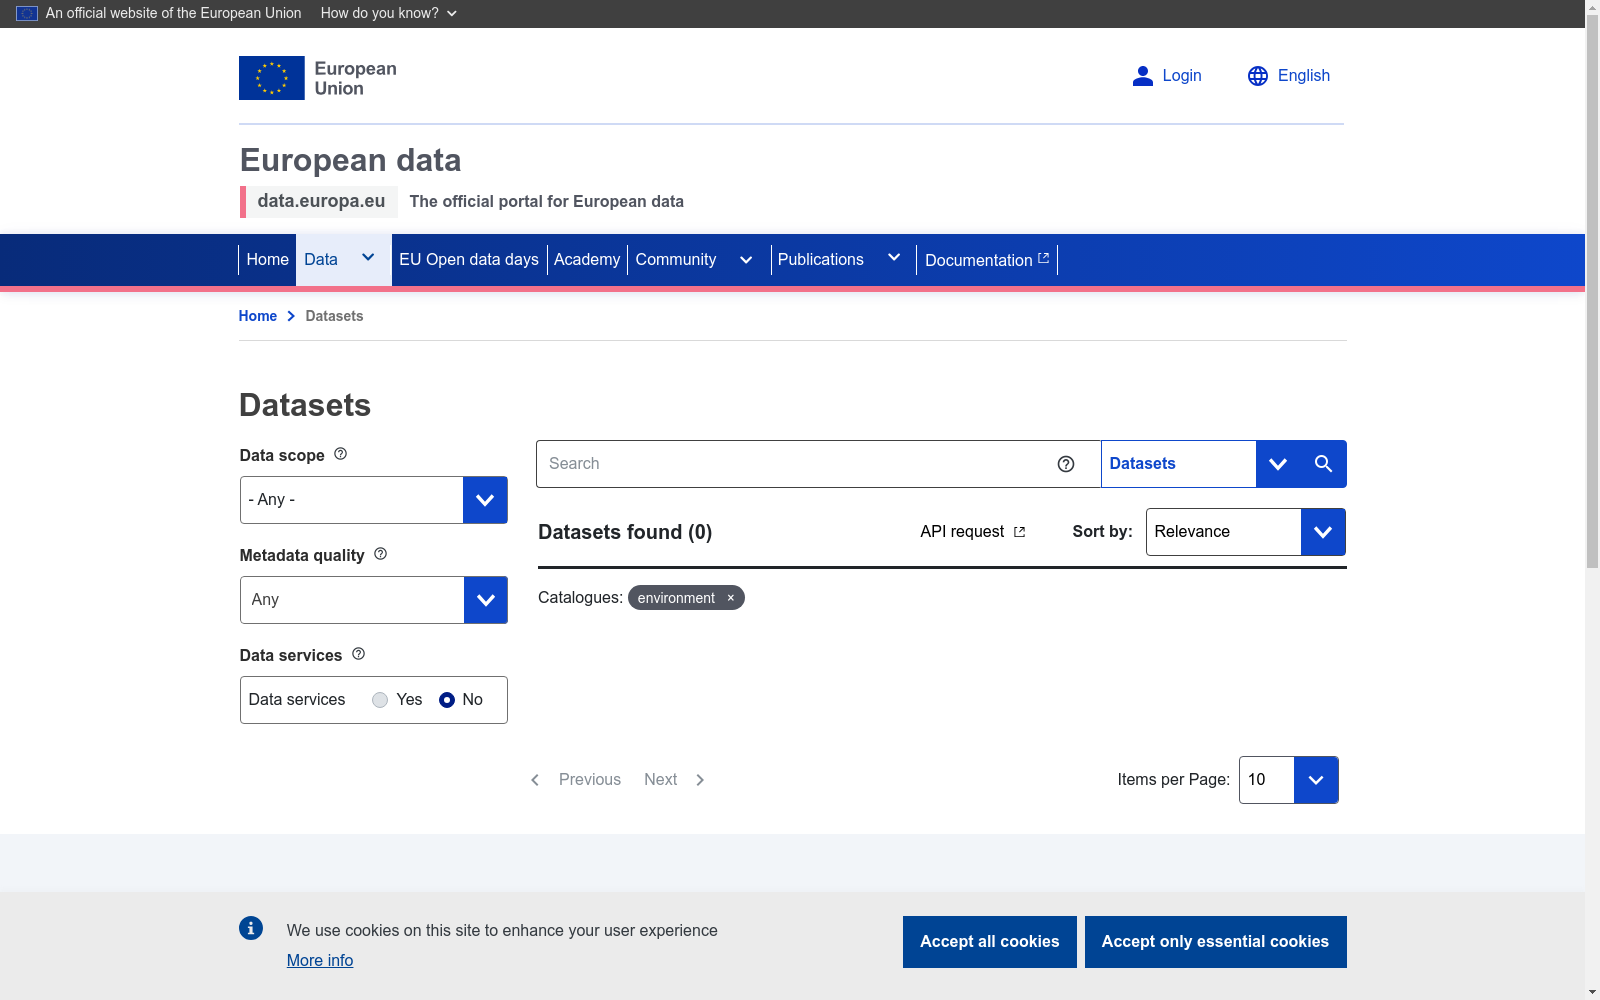1600x1000 pixels.
Task: Click Data services help icon
Action: pyautogui.click(x=358, y=654)
